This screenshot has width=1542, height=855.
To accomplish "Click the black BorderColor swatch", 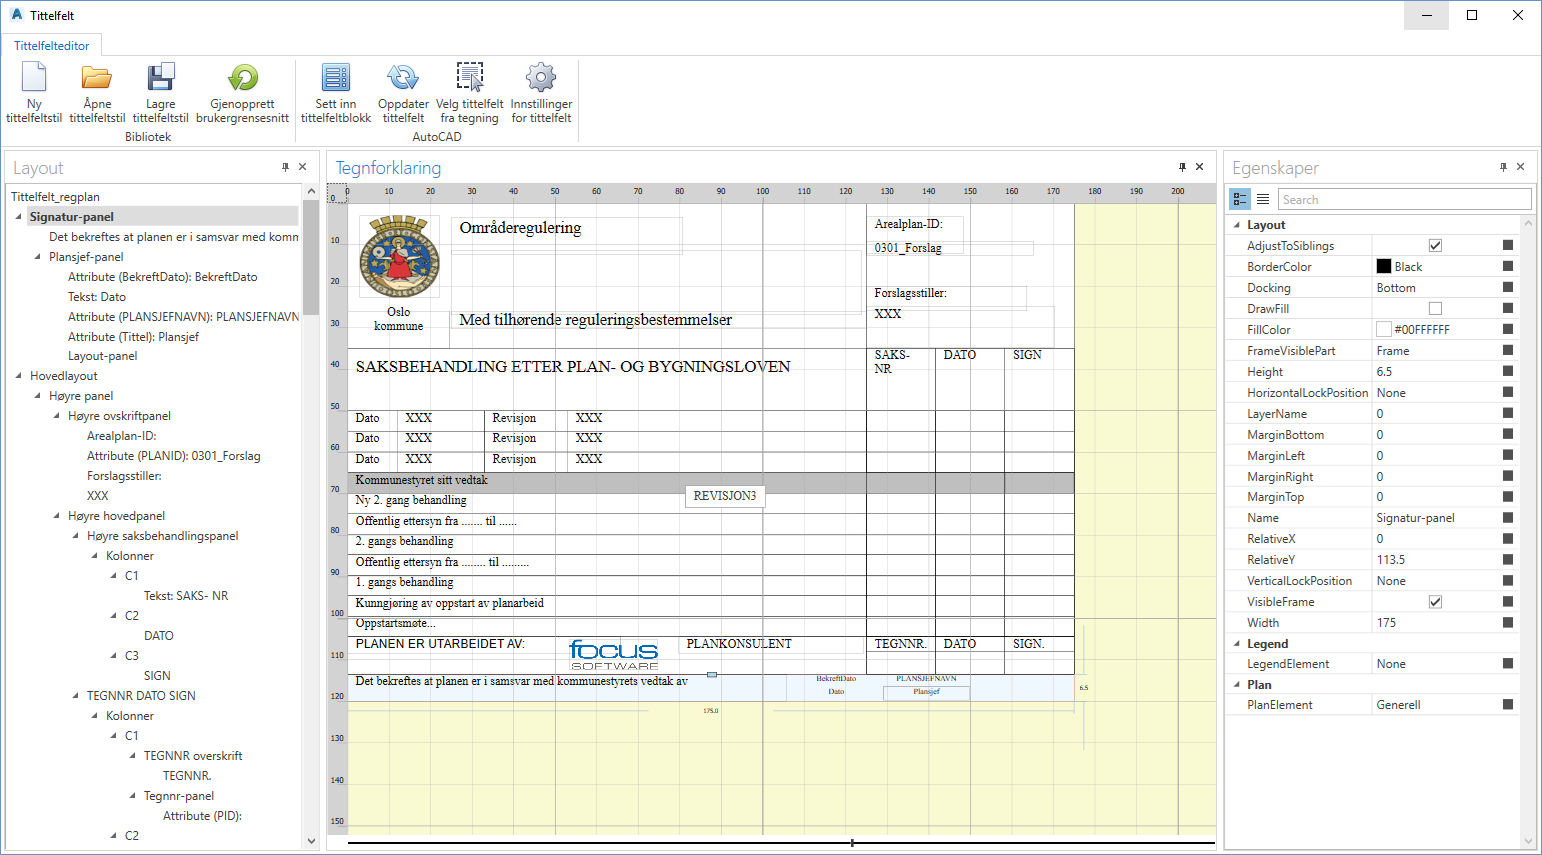I will 1384,267.
